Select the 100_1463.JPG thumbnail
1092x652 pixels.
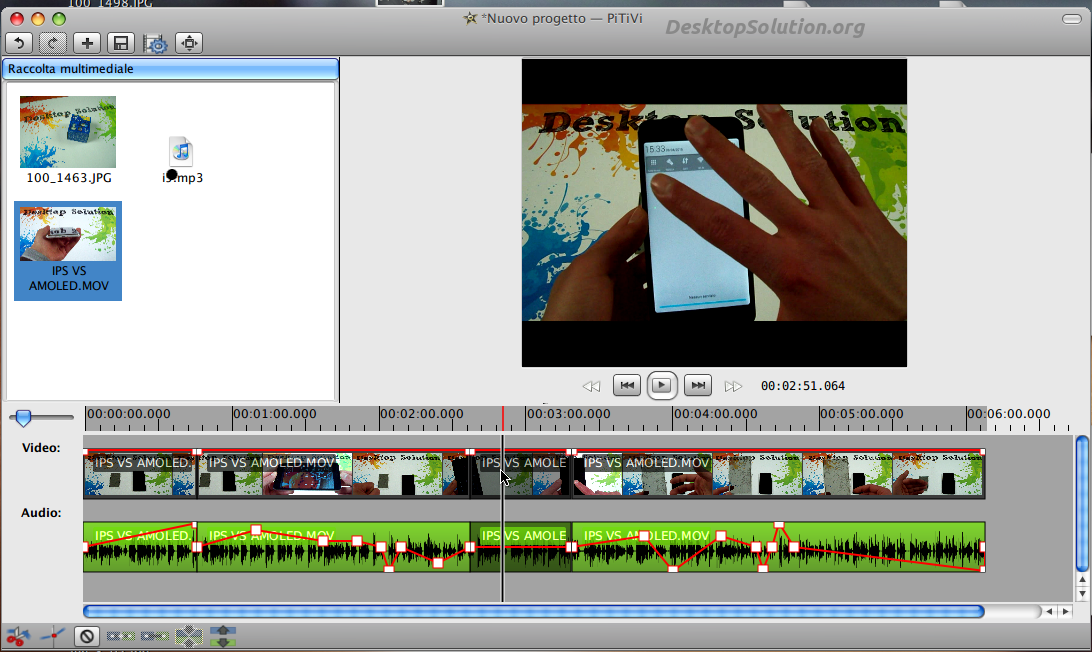[68, 140]
